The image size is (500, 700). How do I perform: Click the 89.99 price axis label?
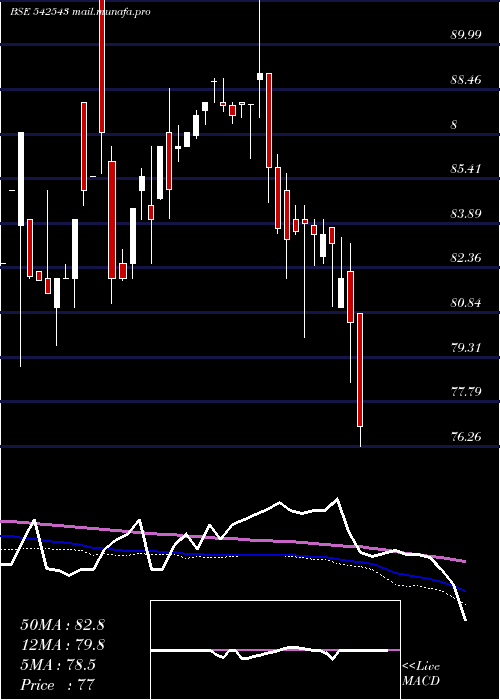[466, 35]
